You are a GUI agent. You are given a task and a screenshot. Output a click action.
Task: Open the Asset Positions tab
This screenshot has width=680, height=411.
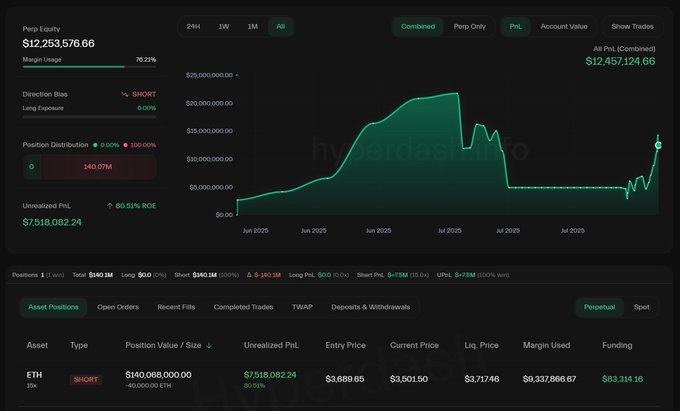tap(53, 307)
